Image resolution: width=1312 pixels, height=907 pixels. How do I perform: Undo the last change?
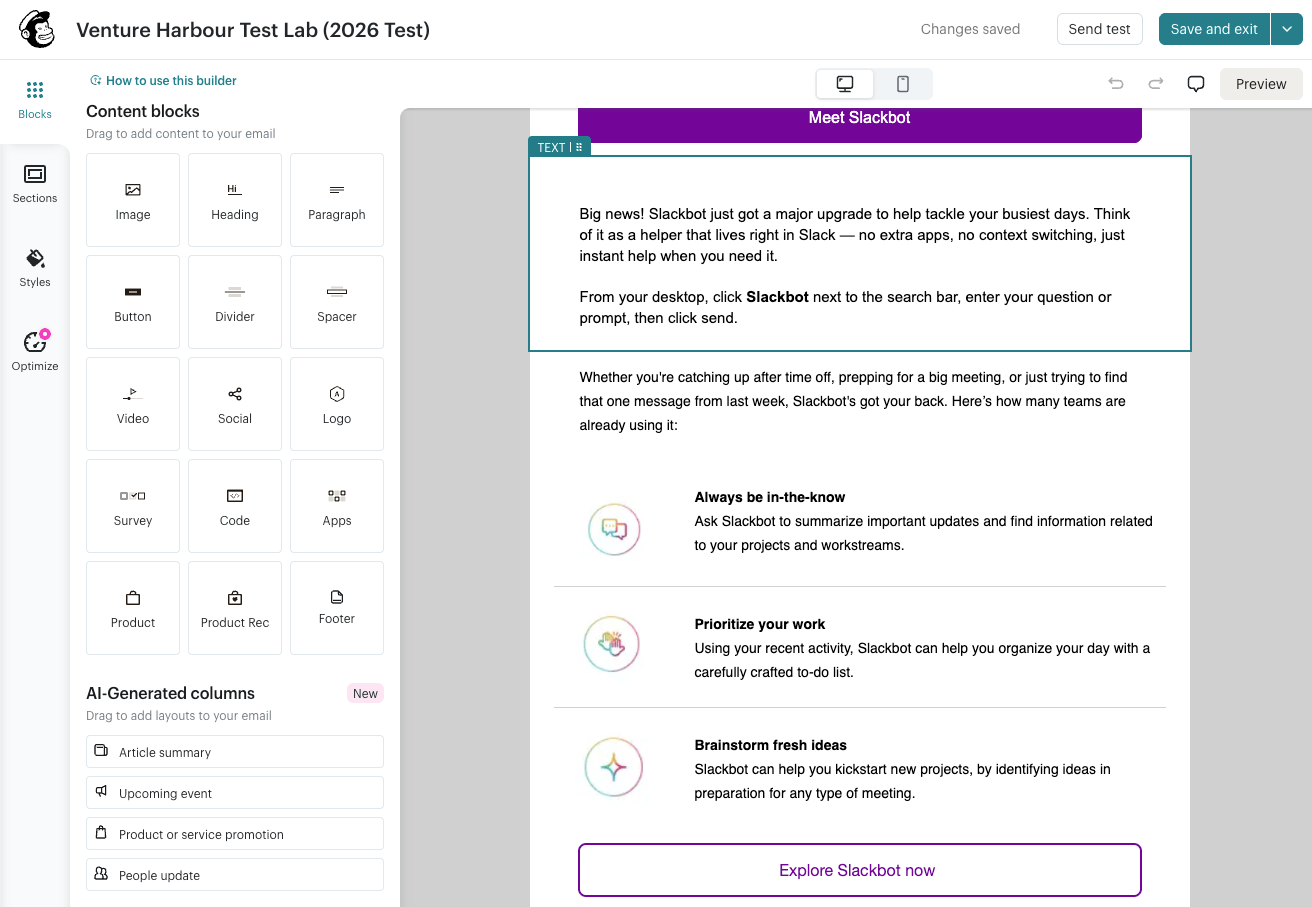(x=1116, y=84)
